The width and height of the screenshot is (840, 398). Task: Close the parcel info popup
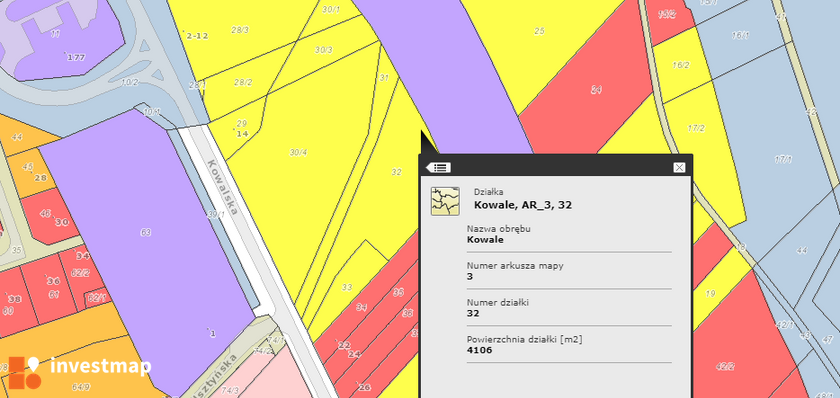tap(679, 168)
